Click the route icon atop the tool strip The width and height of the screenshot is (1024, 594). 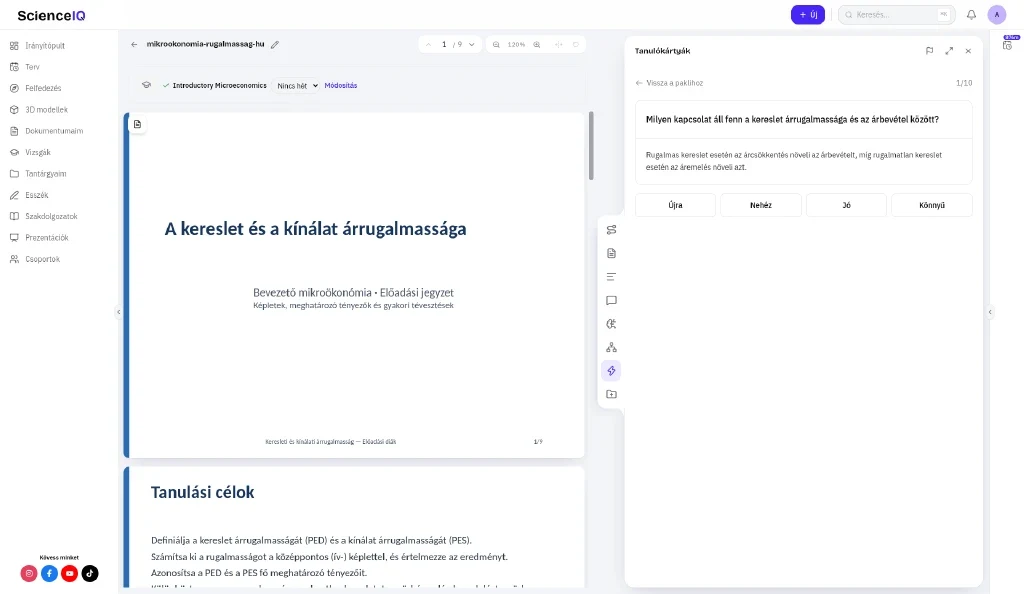click(611, 230)
